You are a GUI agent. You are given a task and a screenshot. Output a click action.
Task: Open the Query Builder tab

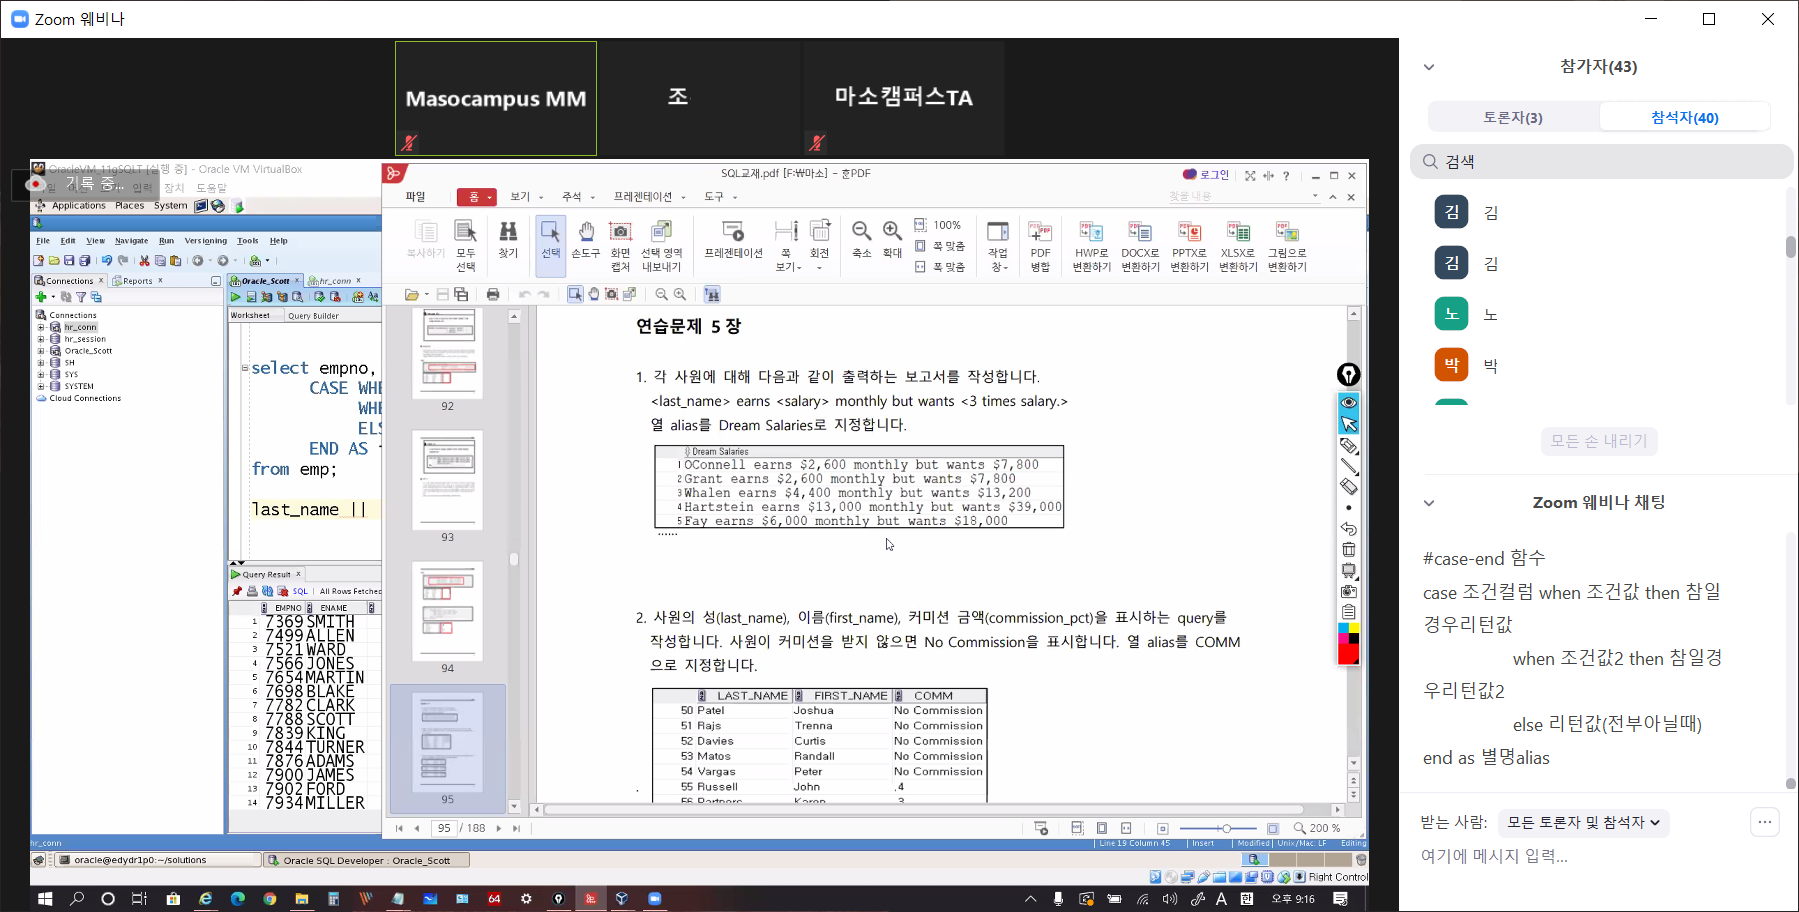pyautogui.click(x=313, y=316)
